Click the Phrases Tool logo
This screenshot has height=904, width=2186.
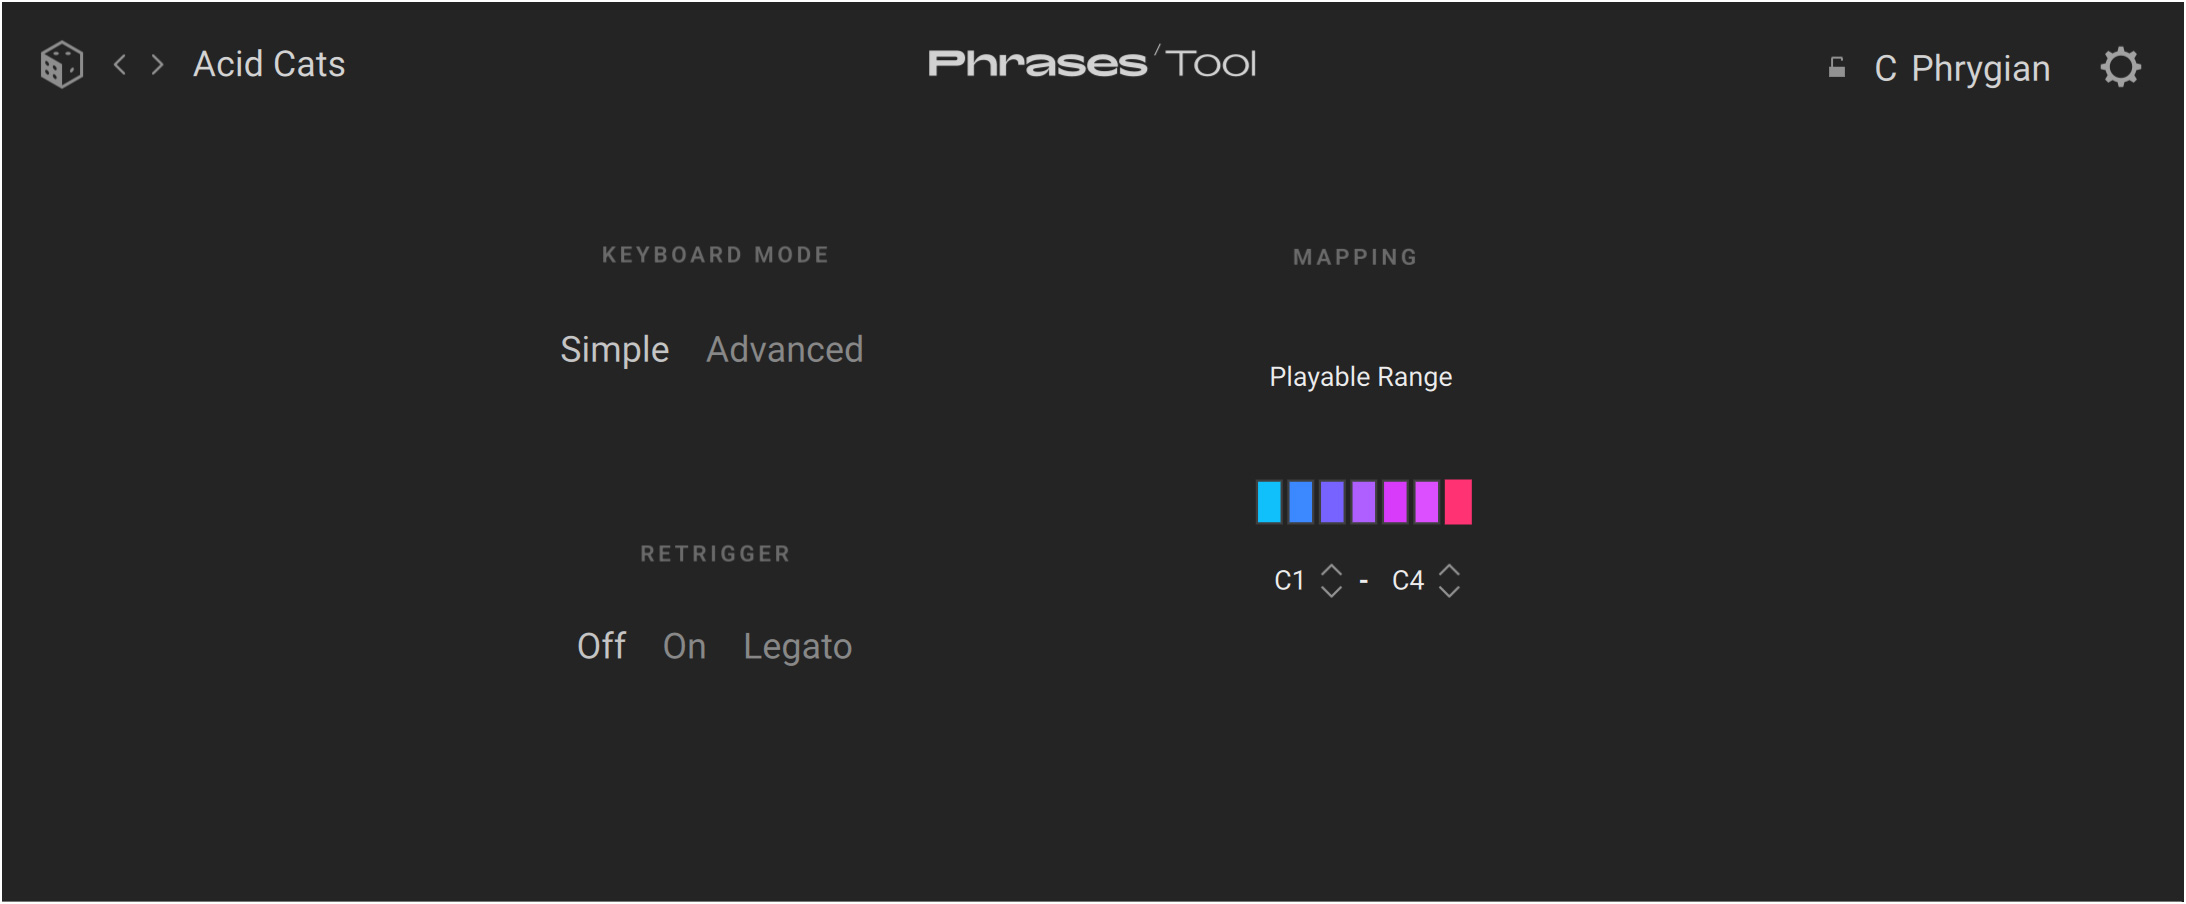pyautogui.click(x=1092, y=63)
